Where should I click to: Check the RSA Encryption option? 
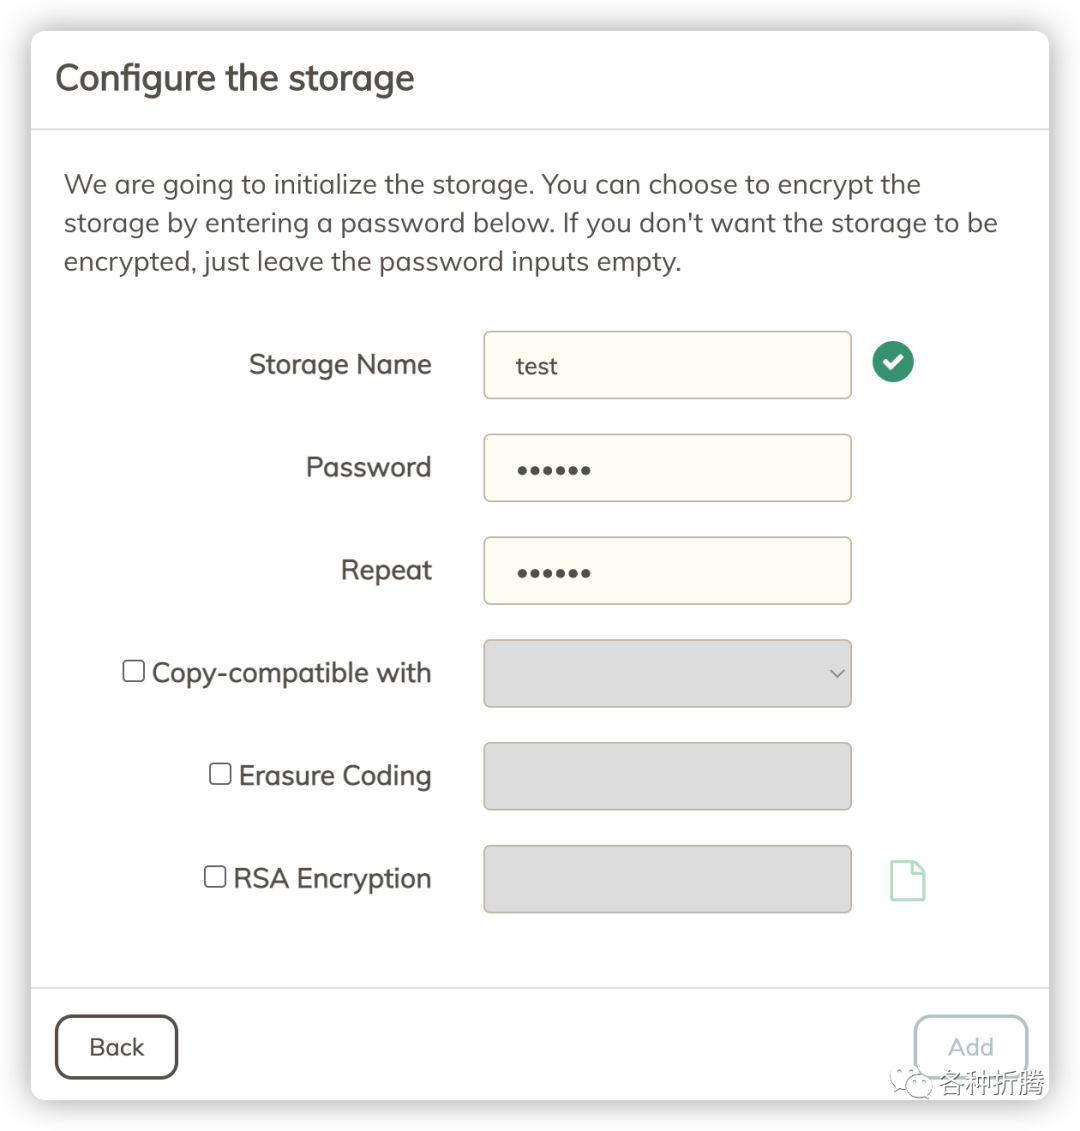pyautogui.click(x=215, y=877)
